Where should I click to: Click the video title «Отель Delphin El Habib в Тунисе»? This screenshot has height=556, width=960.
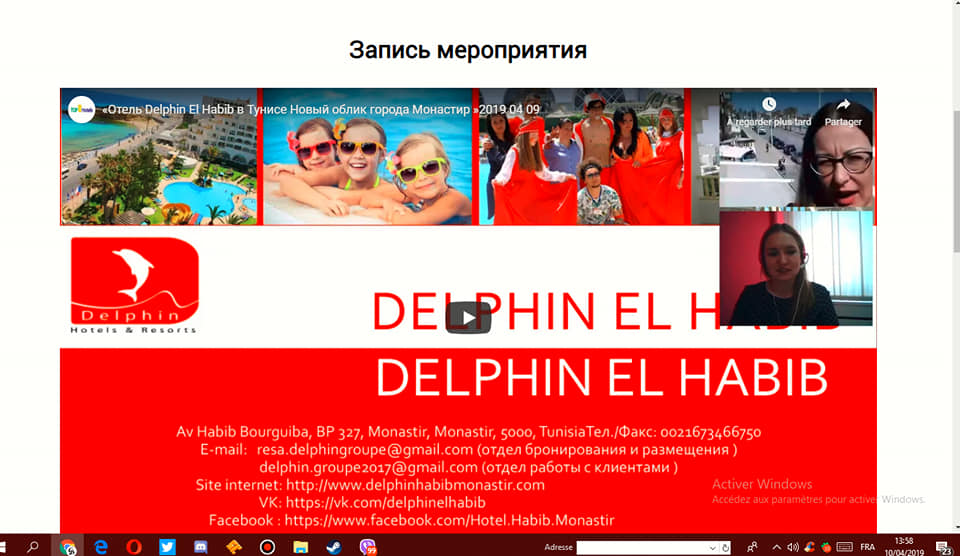pos(321,110)
